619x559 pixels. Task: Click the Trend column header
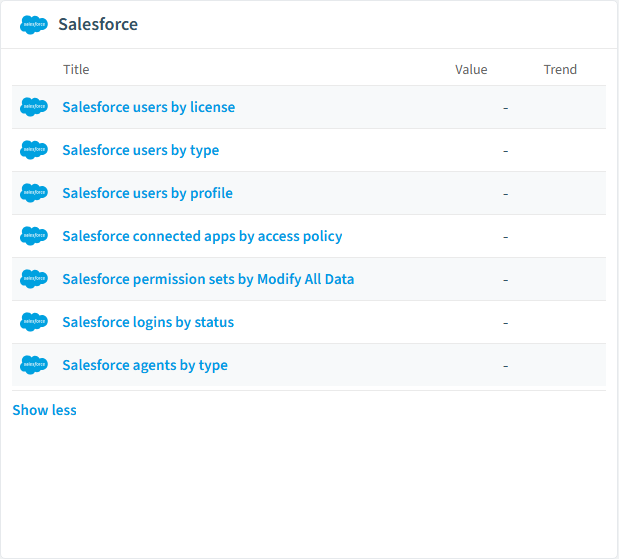(x=560, y=69)
